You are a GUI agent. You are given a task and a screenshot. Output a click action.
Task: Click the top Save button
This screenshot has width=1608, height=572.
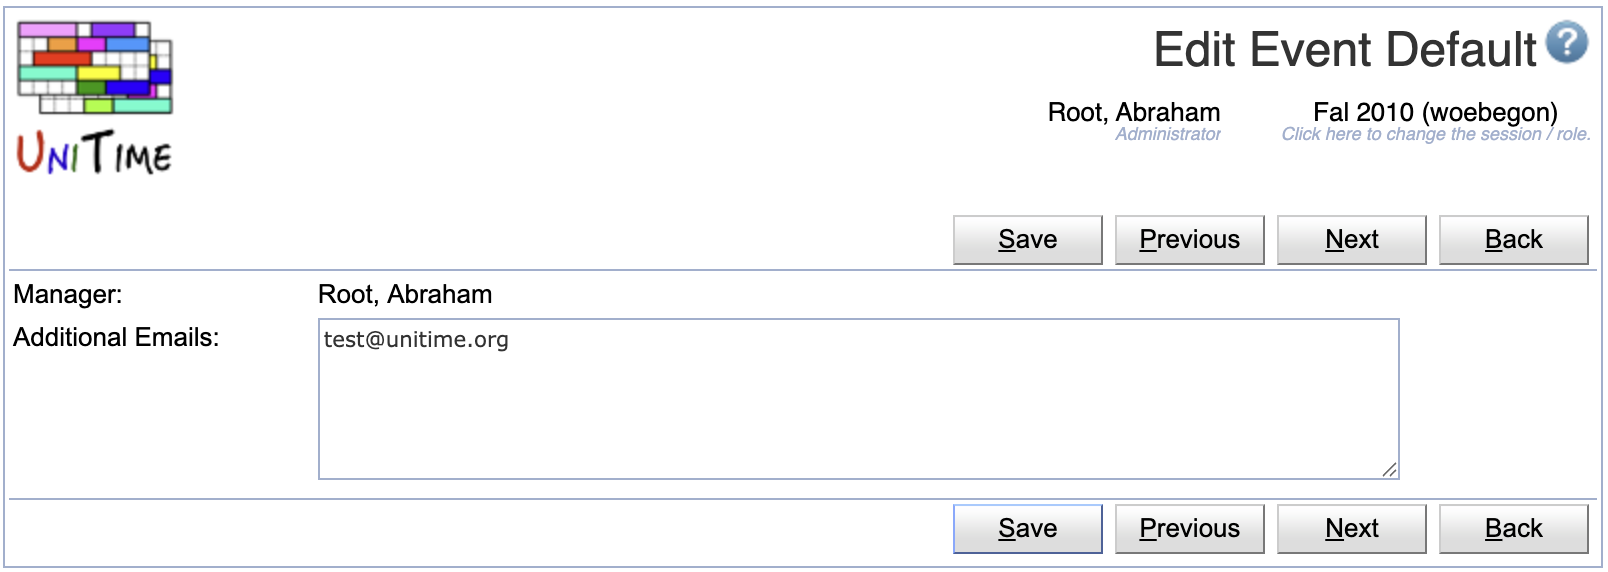[x=1027, y=240]
